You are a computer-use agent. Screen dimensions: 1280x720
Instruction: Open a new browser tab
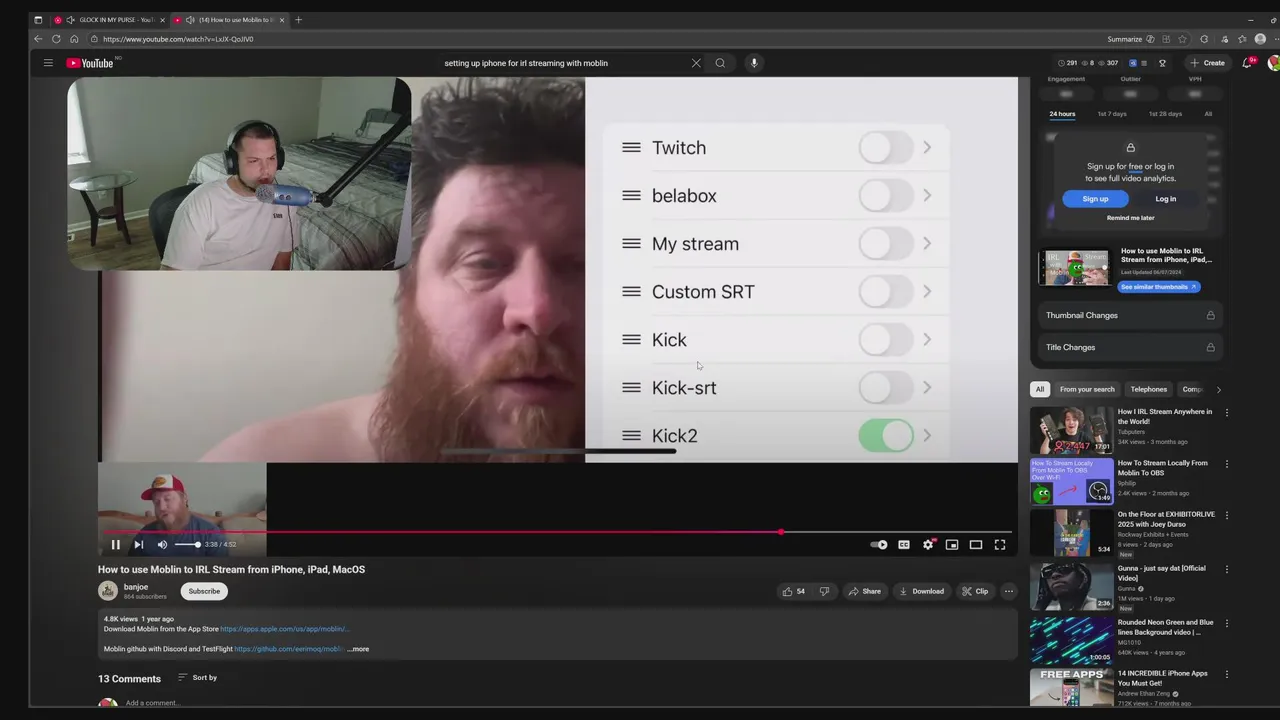coord(298,20)
